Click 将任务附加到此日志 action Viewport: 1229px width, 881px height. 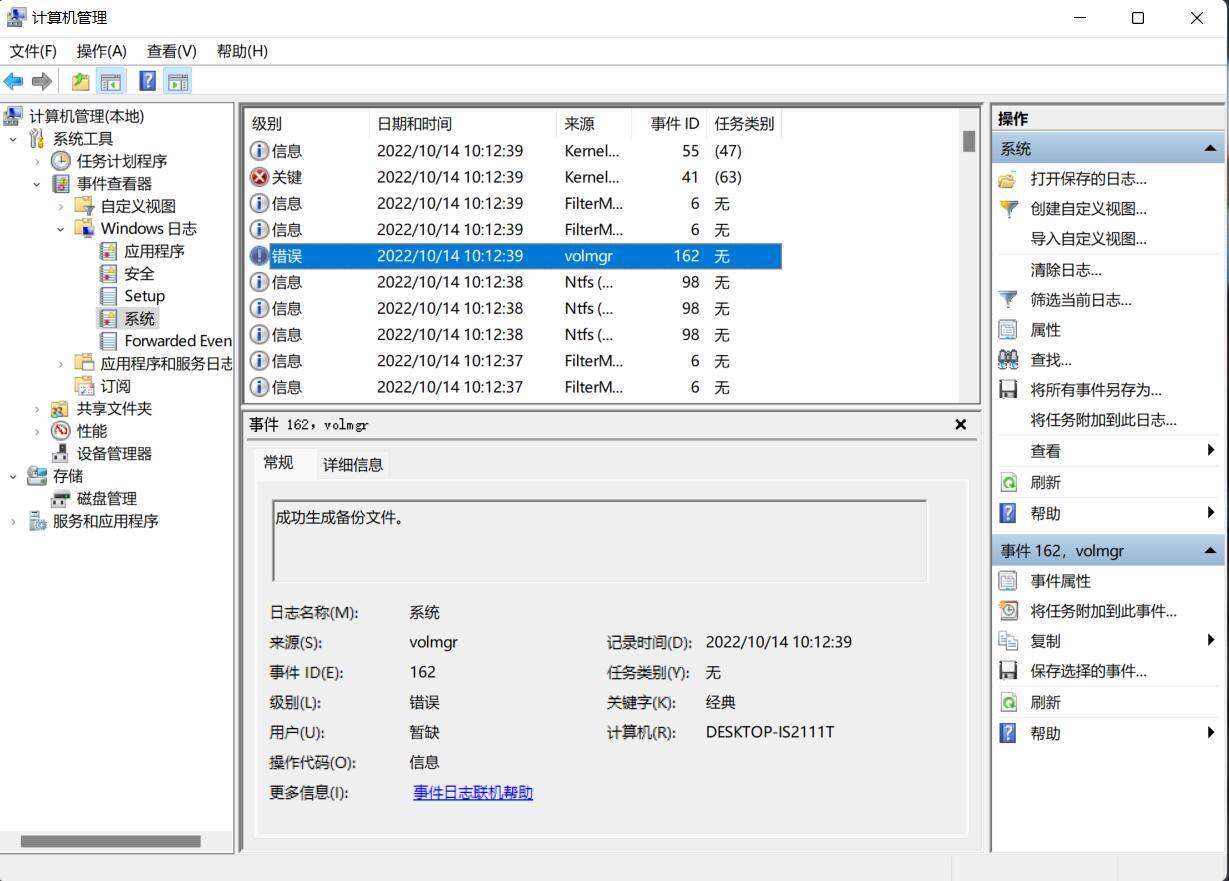(1103, 420)
